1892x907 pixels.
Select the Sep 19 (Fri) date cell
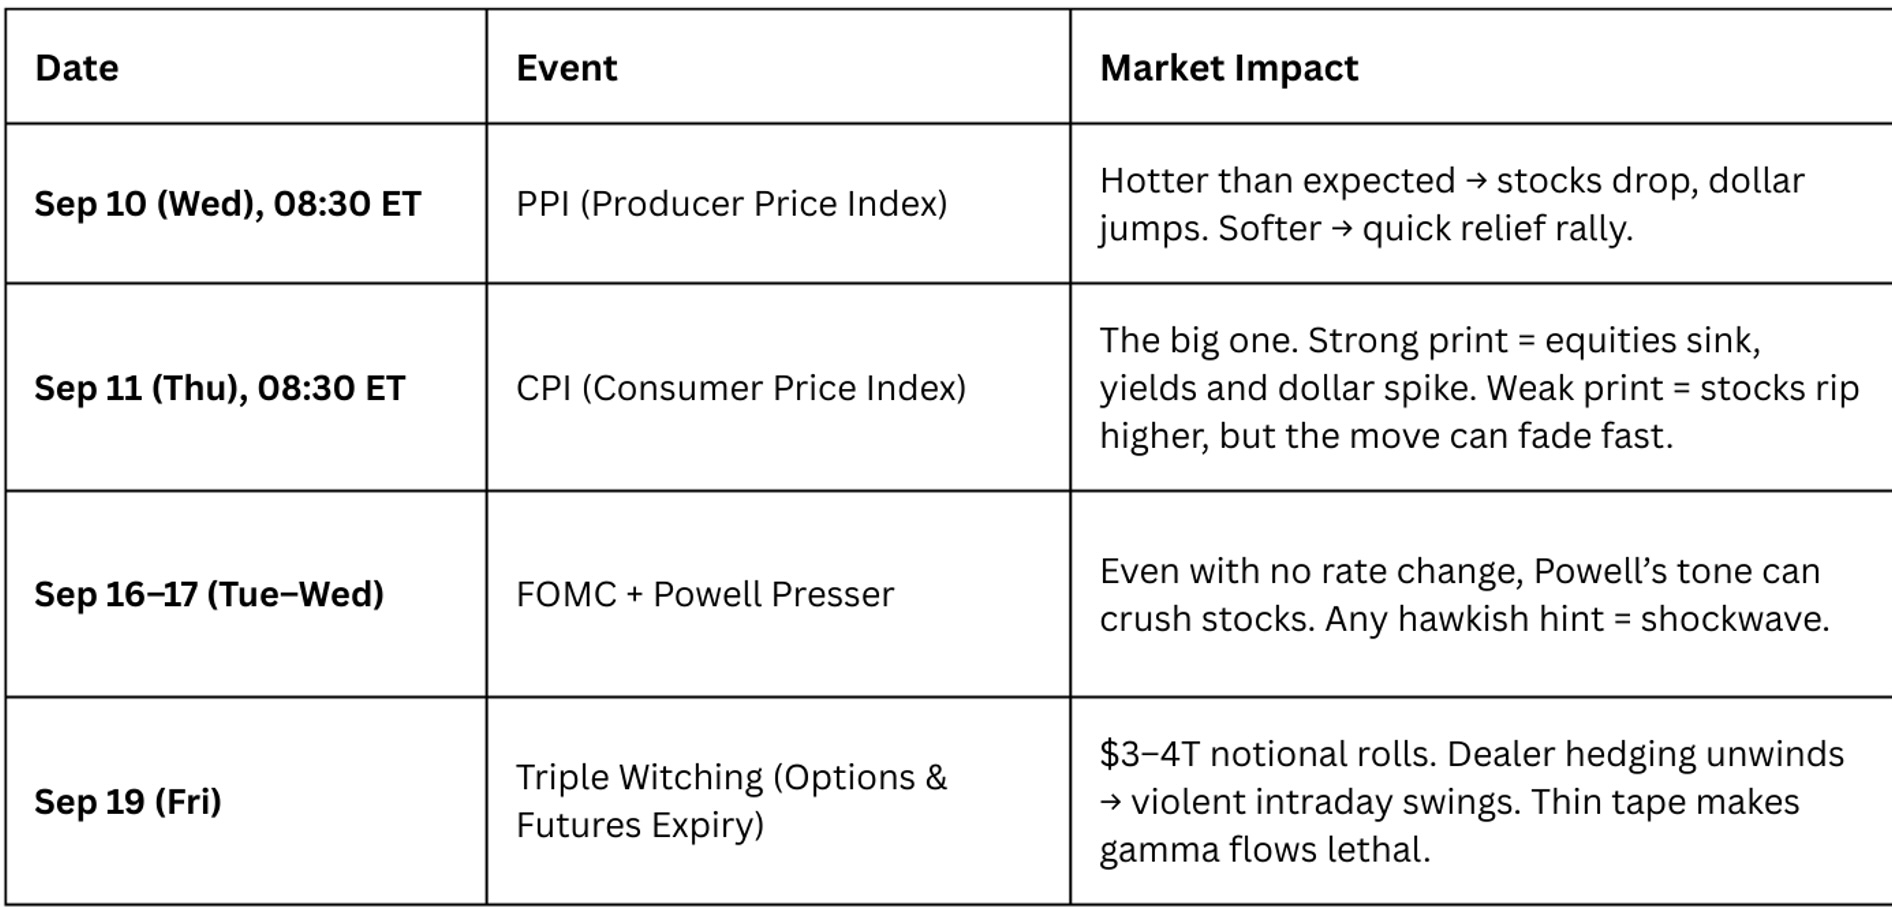[x=128, y=802]
